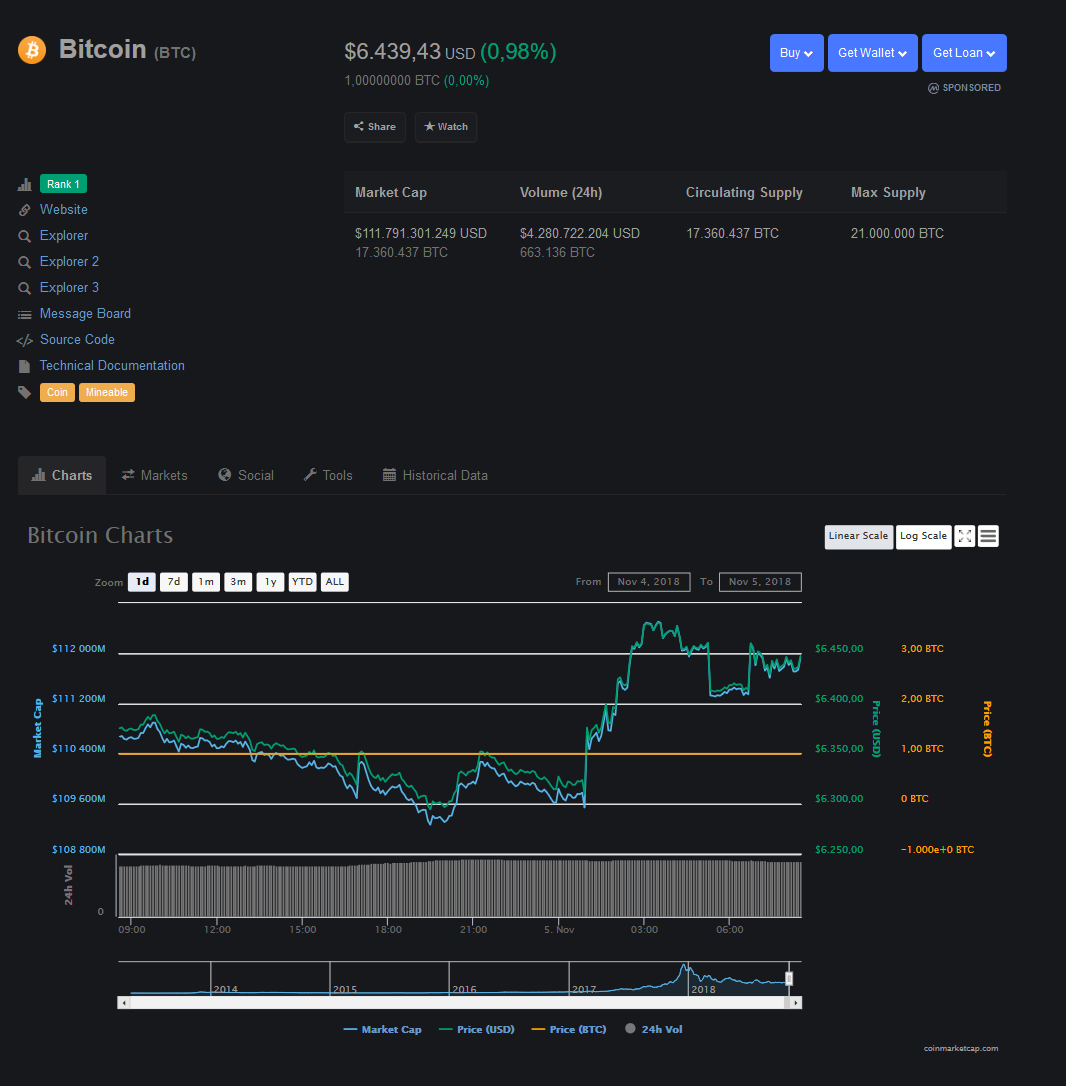Set chart zoom to ALL
1066x1086 pixels.
pyautogui.click(x=335, y=582)
